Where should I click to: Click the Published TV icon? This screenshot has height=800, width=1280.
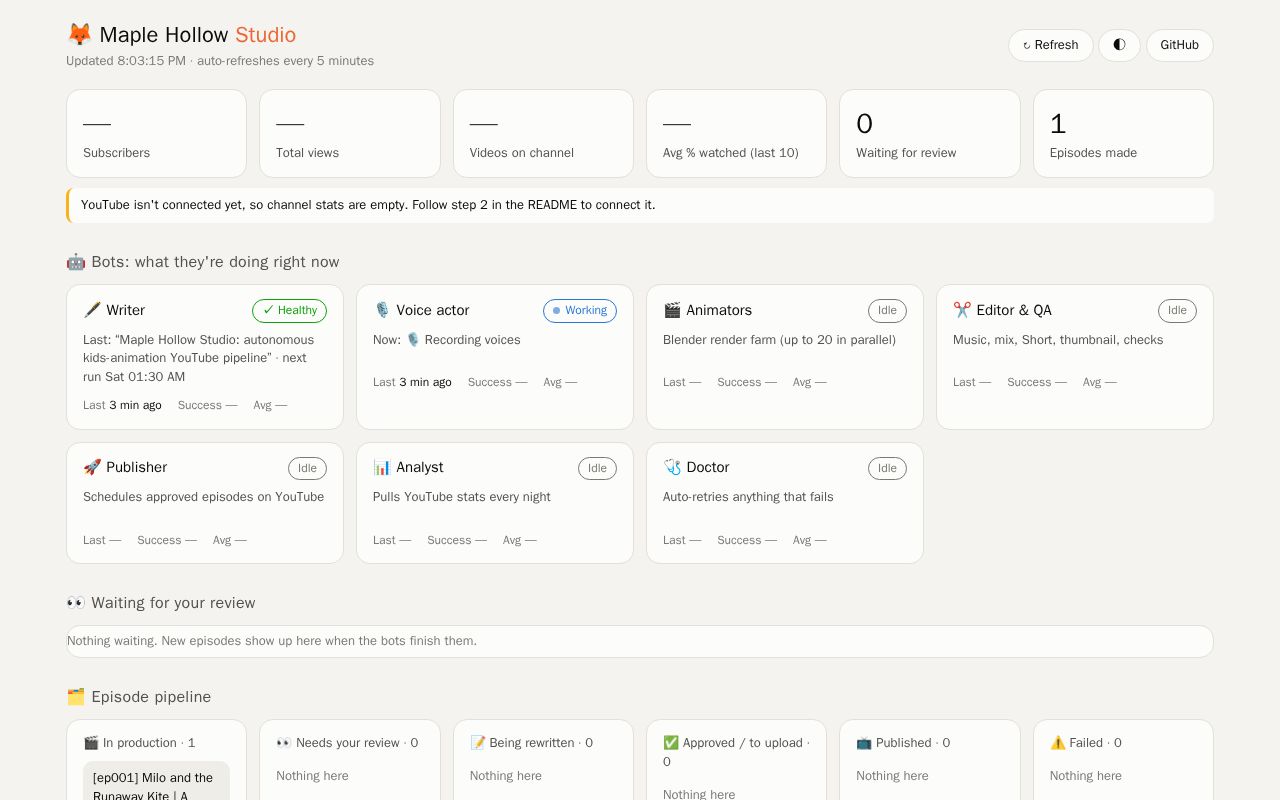[864, 743]
